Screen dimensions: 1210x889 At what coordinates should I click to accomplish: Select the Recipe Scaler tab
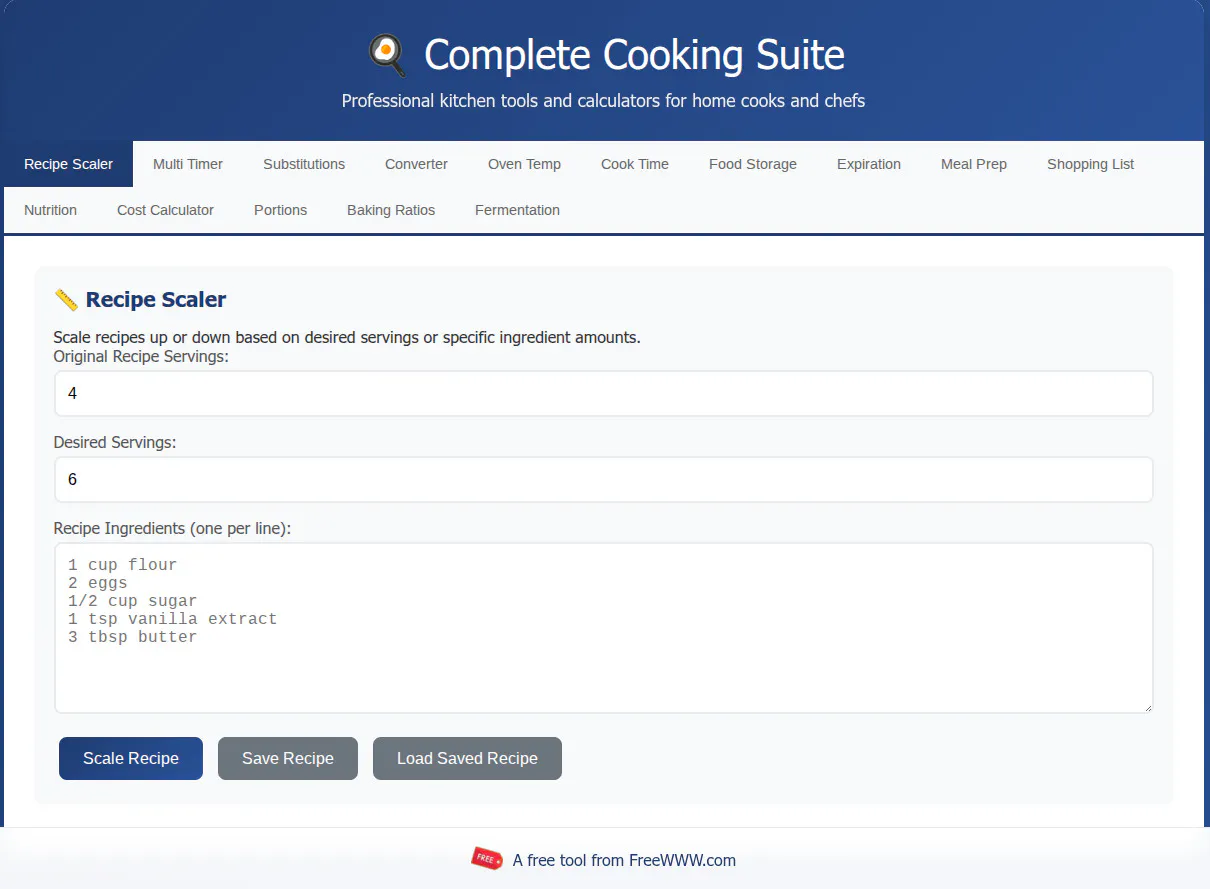click(x=68, y=164)
